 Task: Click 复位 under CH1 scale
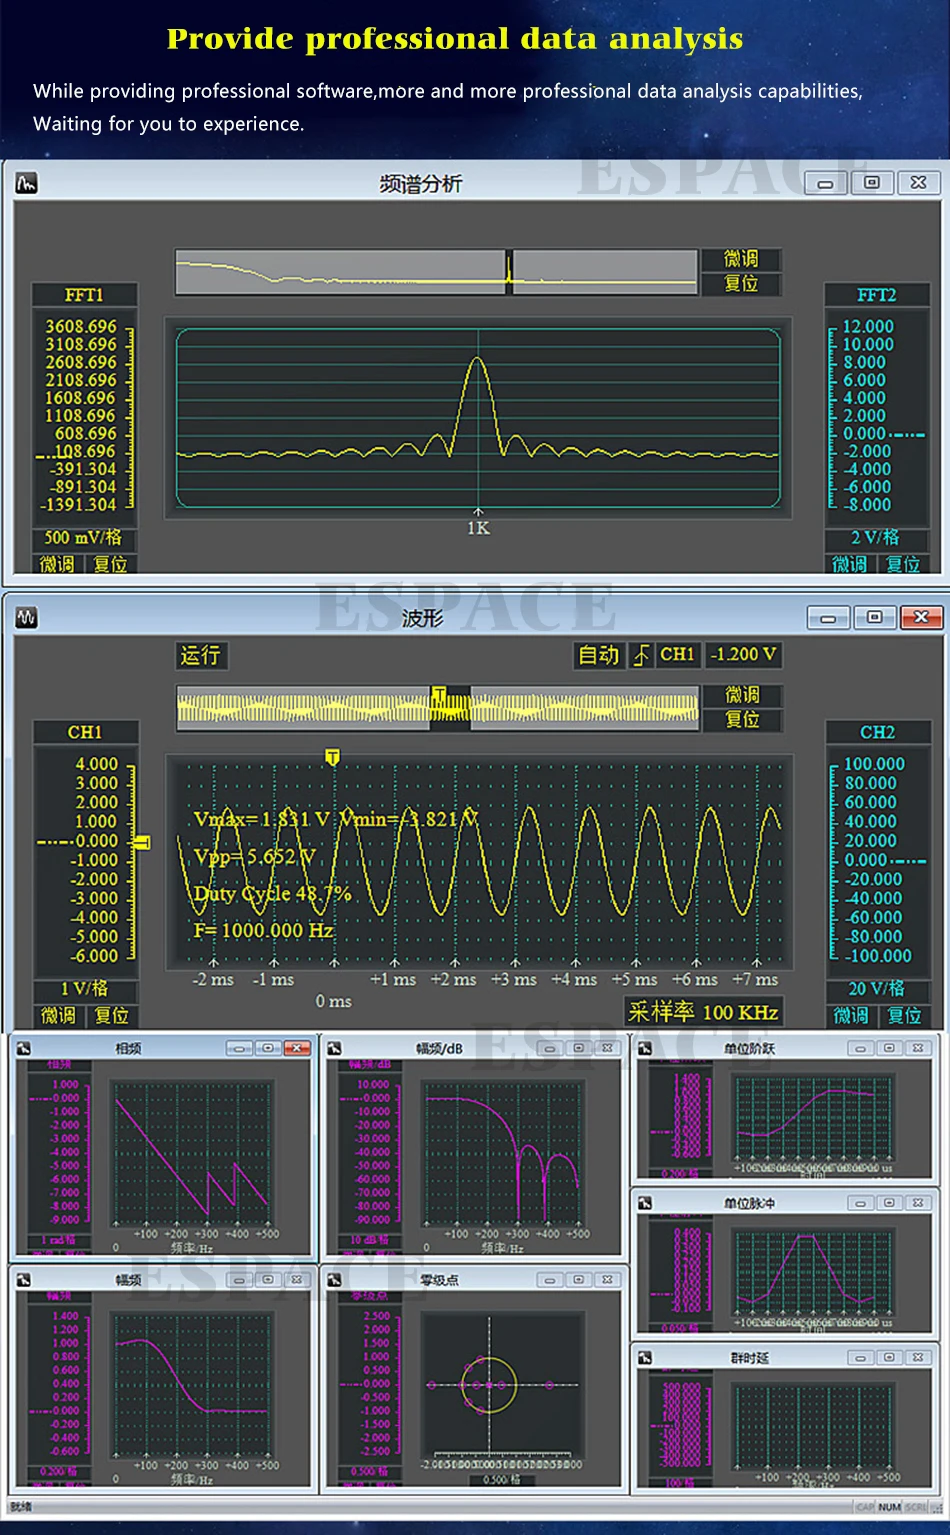tap(111, 1016)
